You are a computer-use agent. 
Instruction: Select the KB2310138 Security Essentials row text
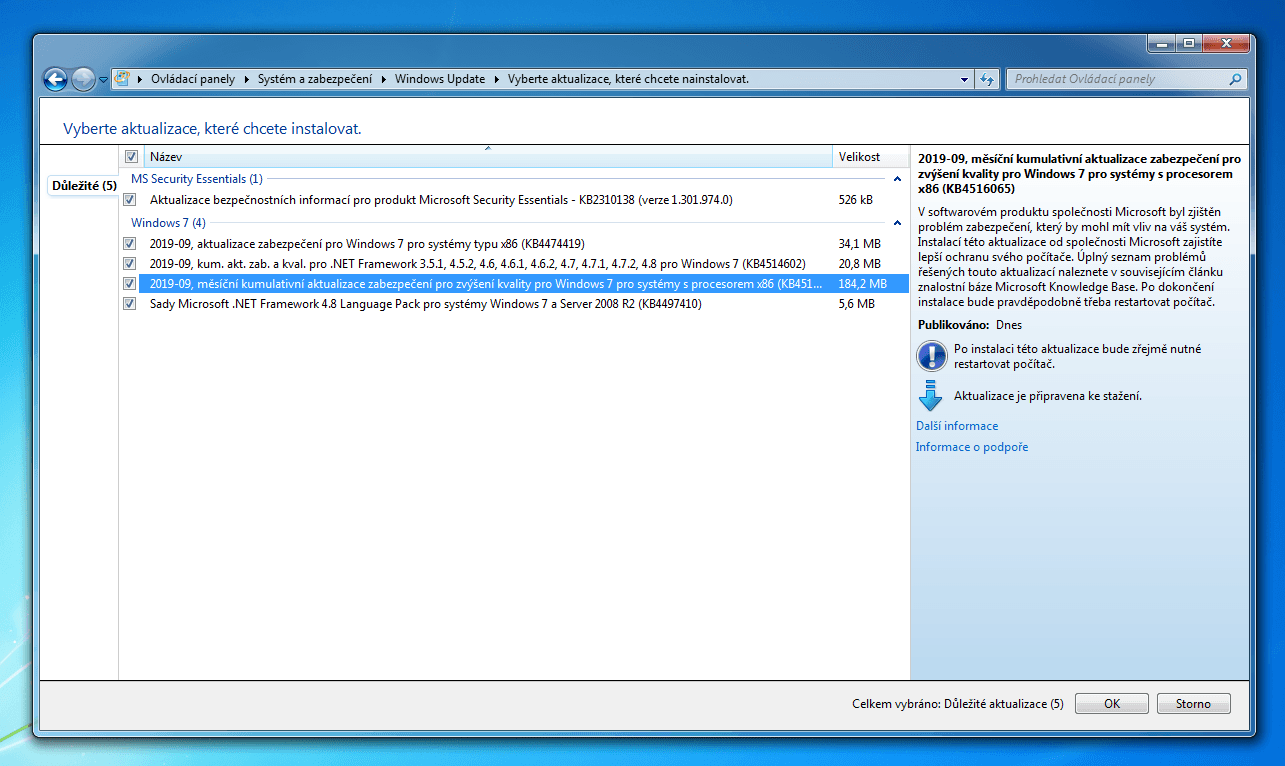pyautogui.click(x=441, y=200)
